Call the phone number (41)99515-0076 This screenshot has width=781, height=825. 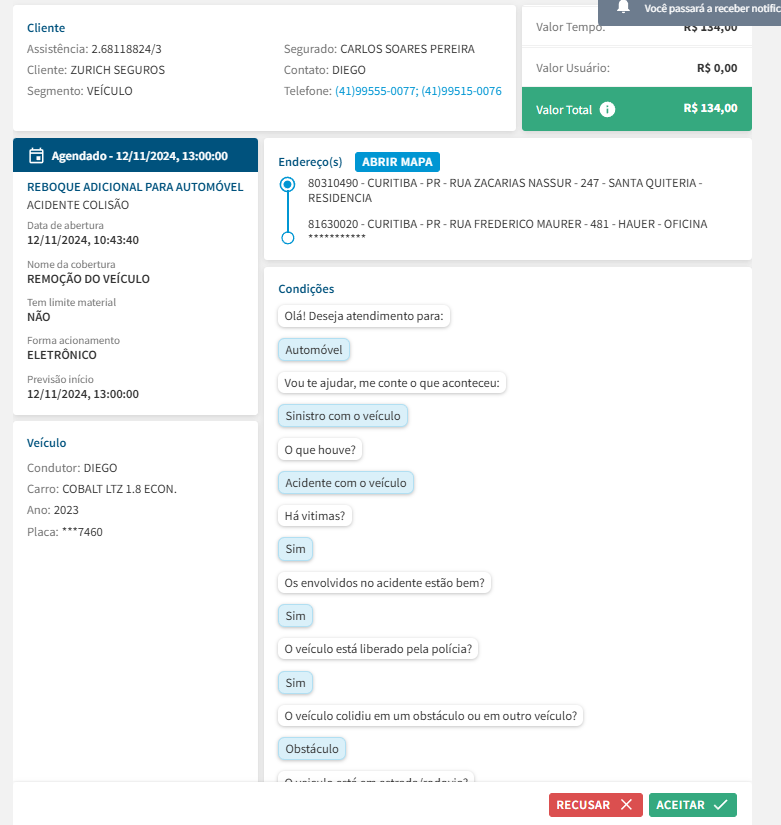click(x=461, y=91)
